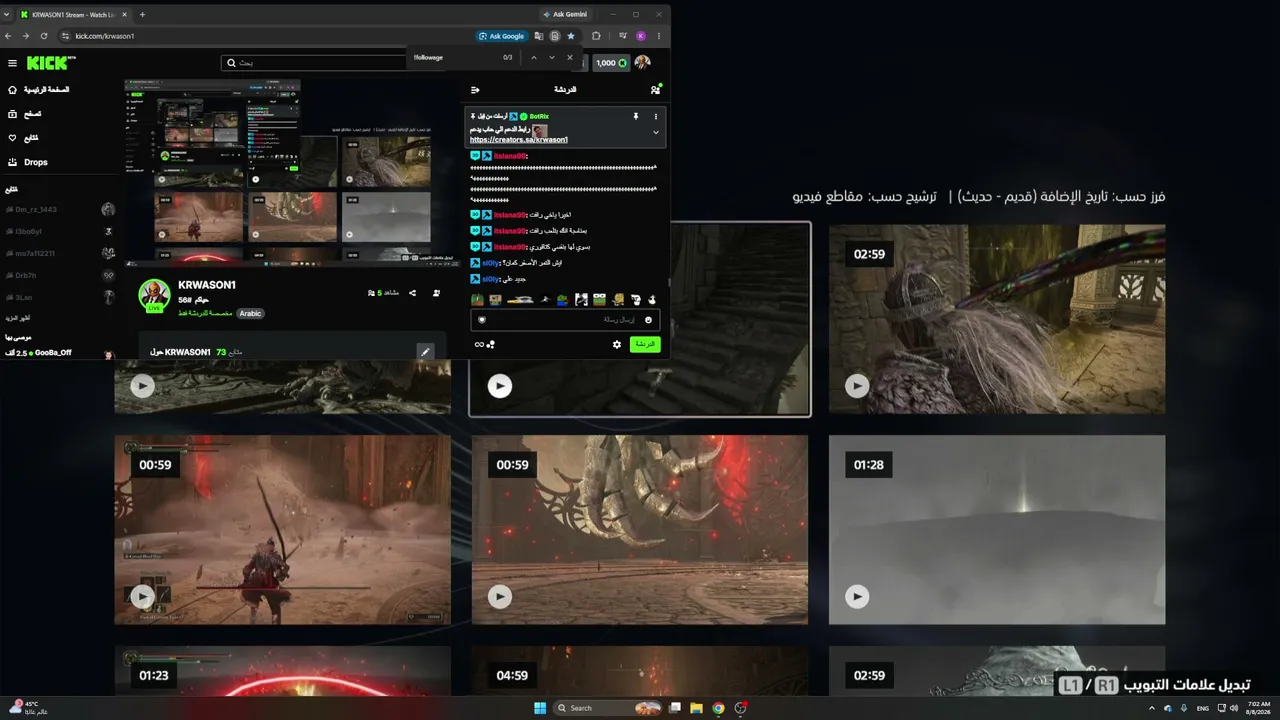Click the find-in-page text field
Image resolution: width=1280 pixels, height=720 pixels.
click(453, 57)
